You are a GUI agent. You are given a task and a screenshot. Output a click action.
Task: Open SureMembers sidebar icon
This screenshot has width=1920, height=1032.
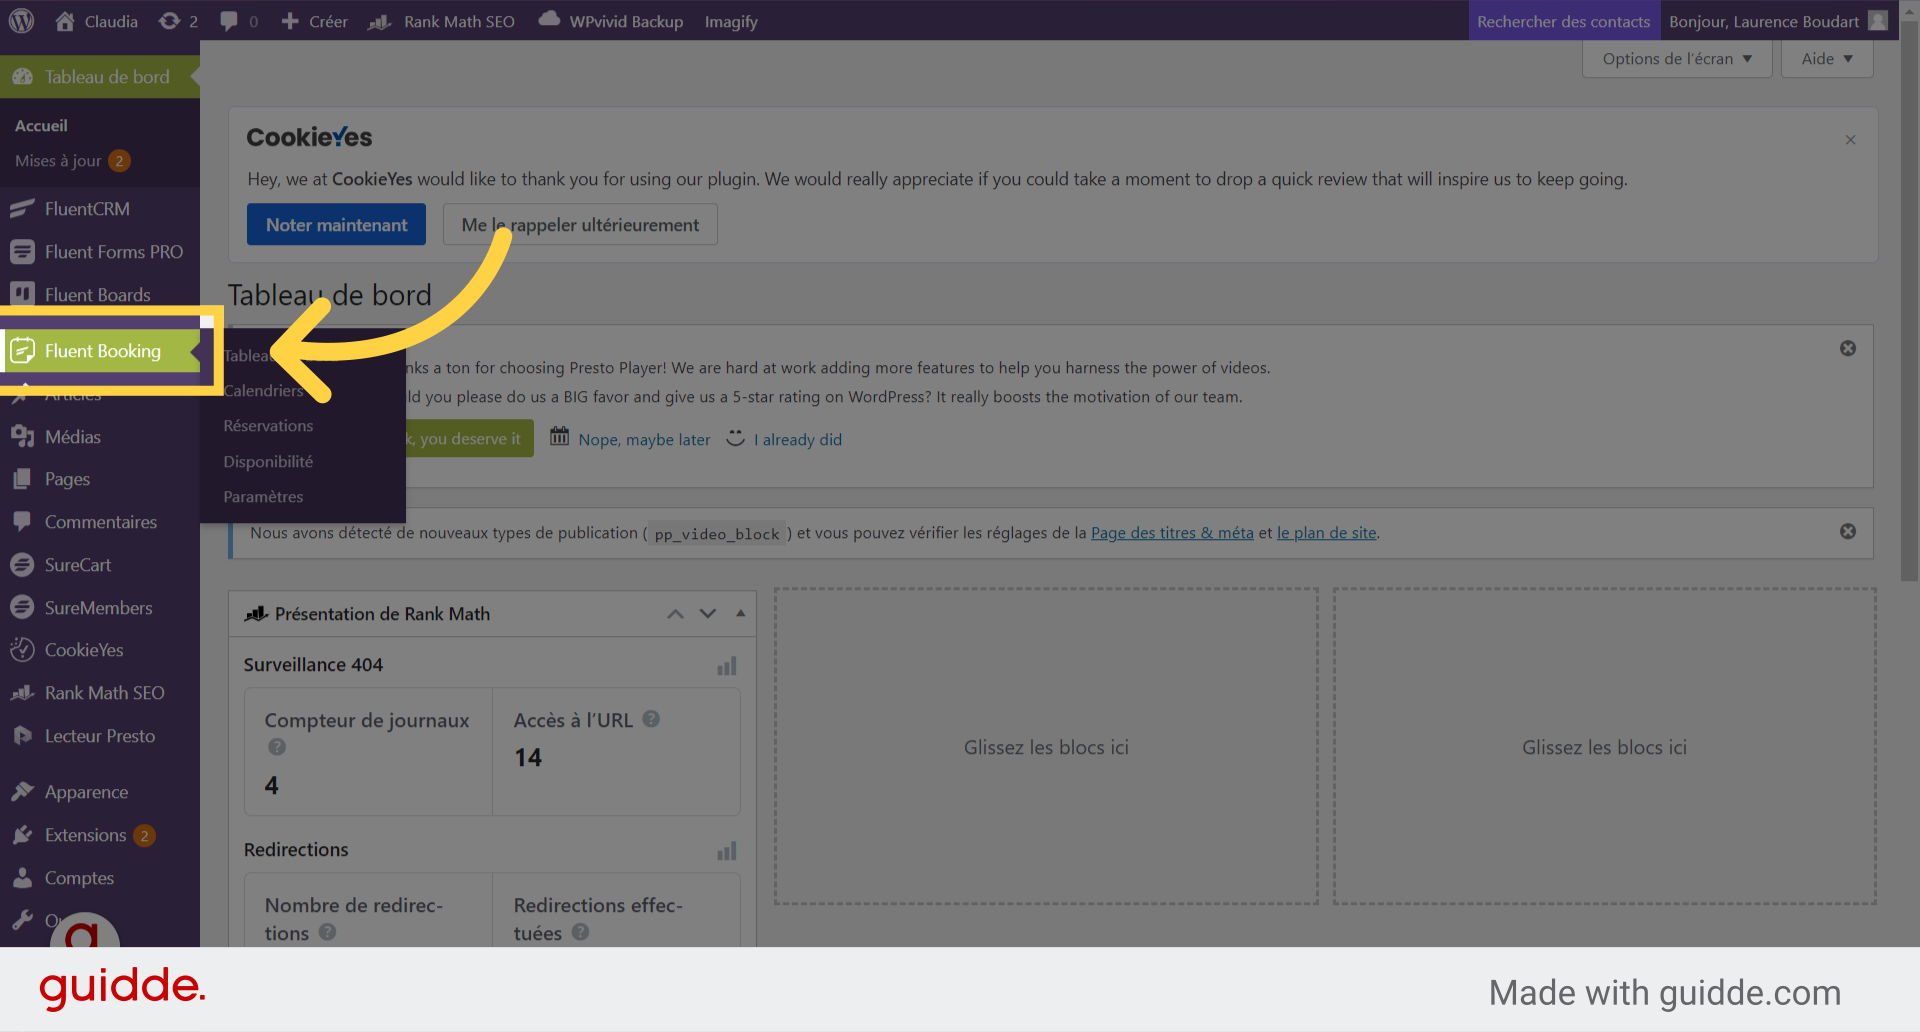[22, 608]
